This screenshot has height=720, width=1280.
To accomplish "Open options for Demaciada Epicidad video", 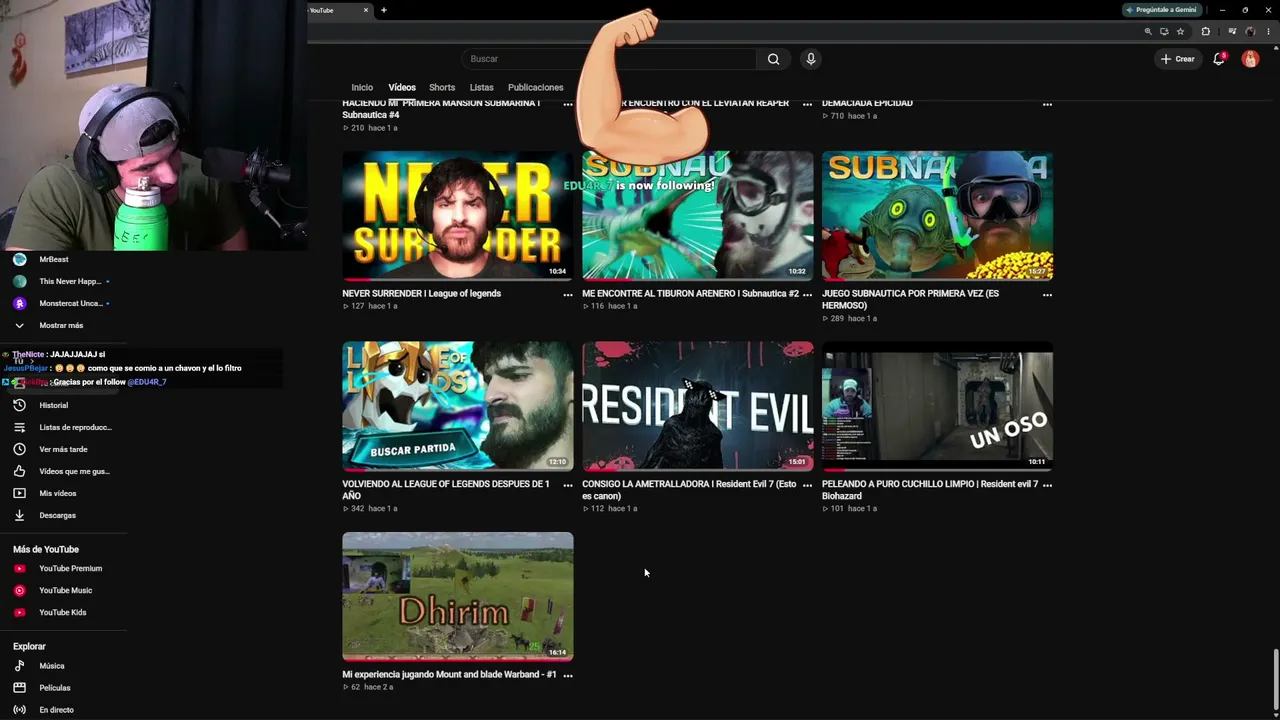I will click(1047, 104).
